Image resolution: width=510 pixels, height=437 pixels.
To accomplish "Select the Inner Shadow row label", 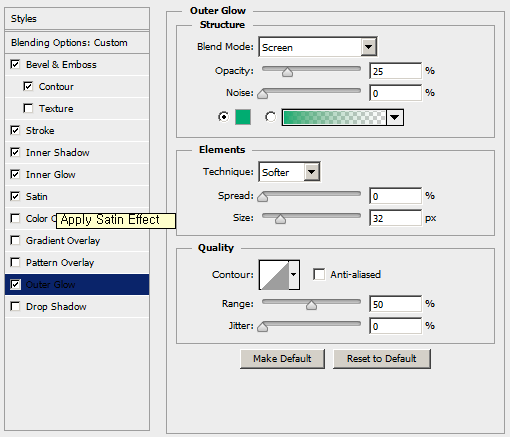I will (58, 152).
